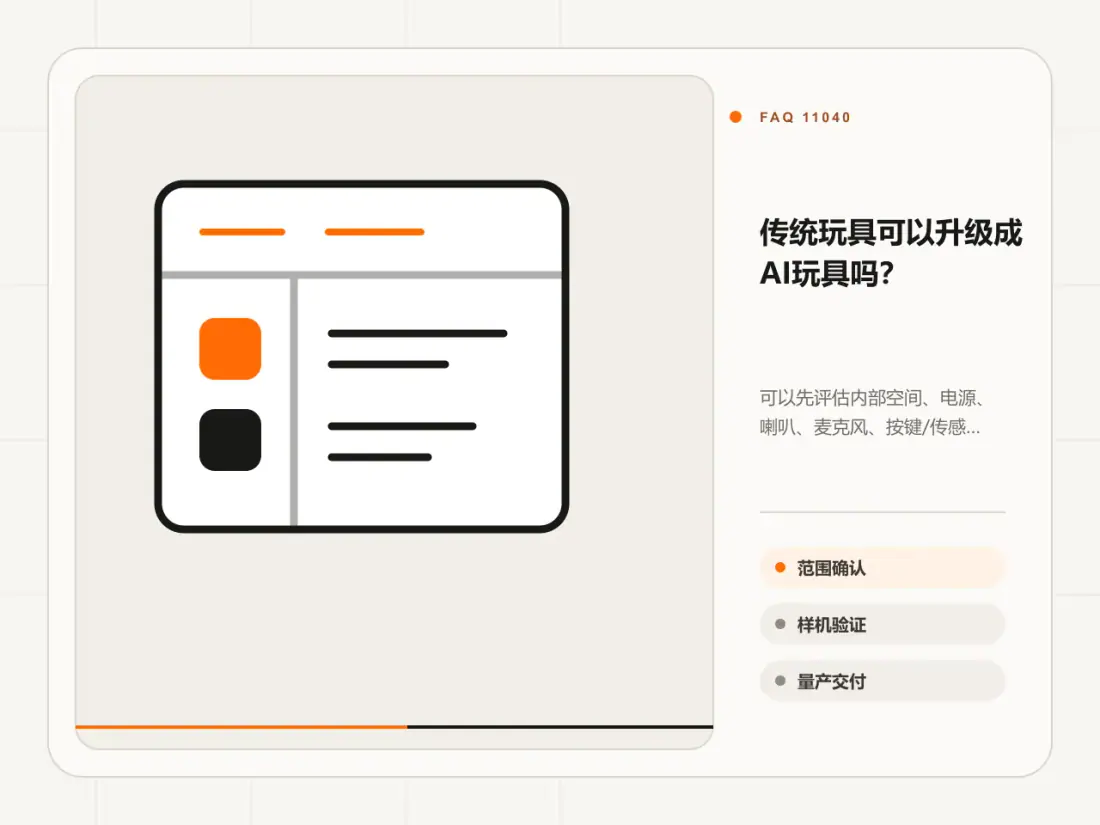The width and height of the screenshot is (1100, 825).
Task: Select the 范围确认 step pill
Action: (883, 568)
